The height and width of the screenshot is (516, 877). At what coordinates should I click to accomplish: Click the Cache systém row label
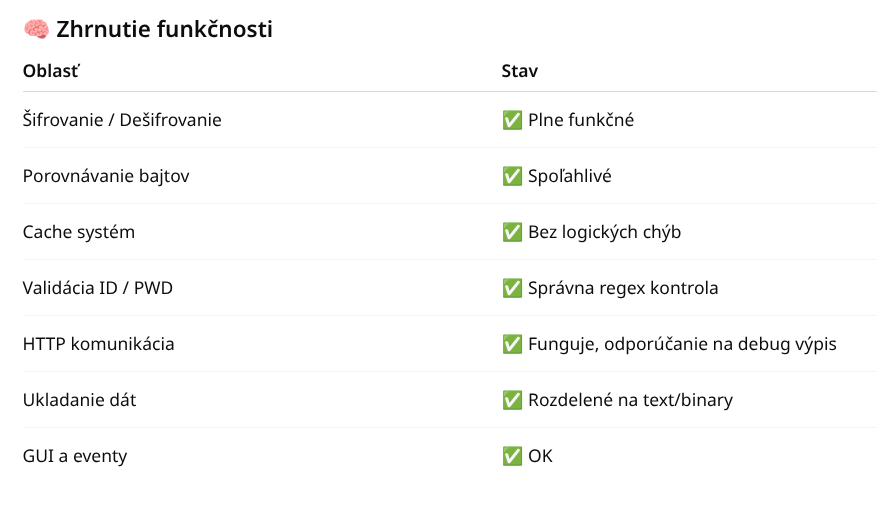point(79,232)
